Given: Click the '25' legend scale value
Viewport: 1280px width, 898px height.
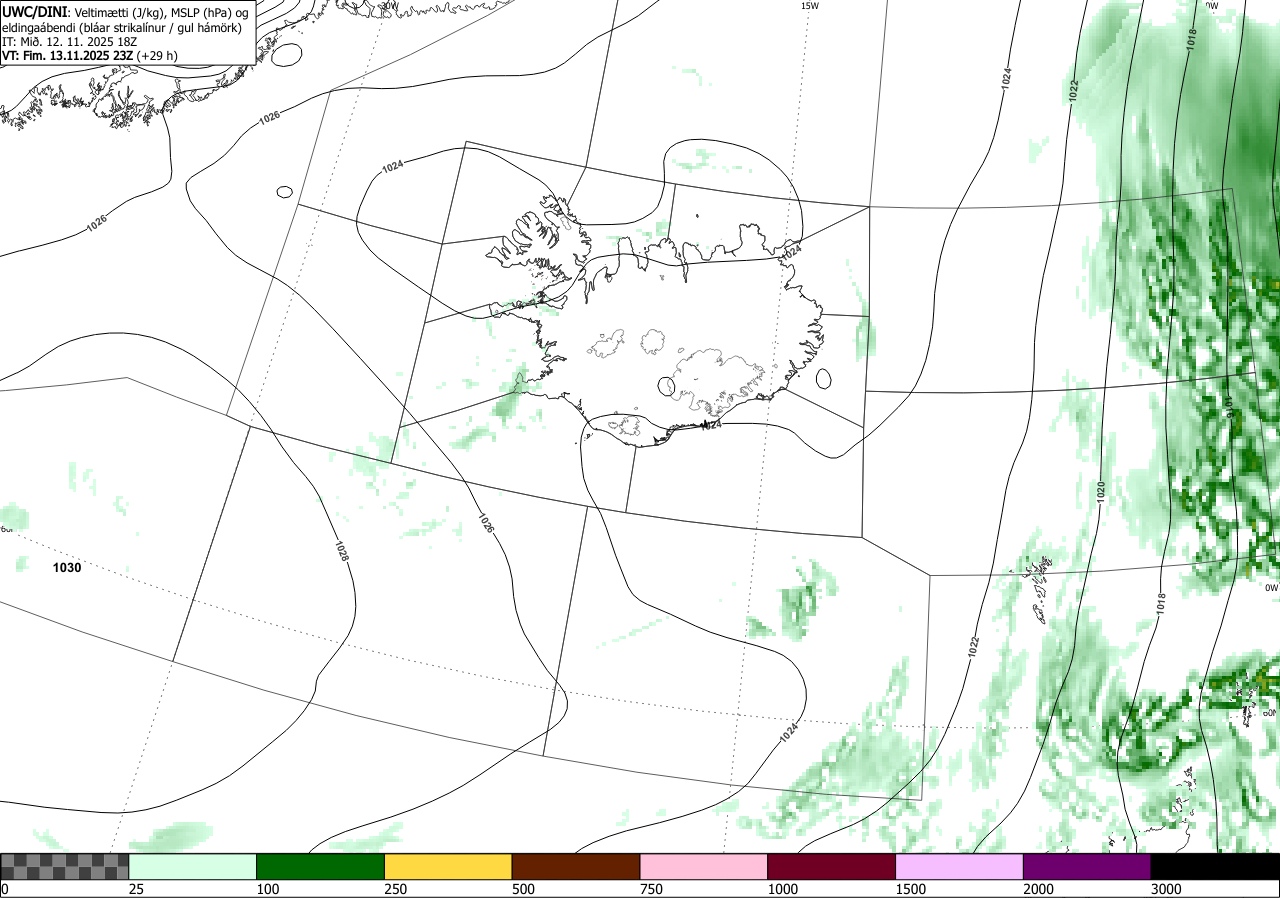Looking at the screenshot, I should (x=136, y=889).
